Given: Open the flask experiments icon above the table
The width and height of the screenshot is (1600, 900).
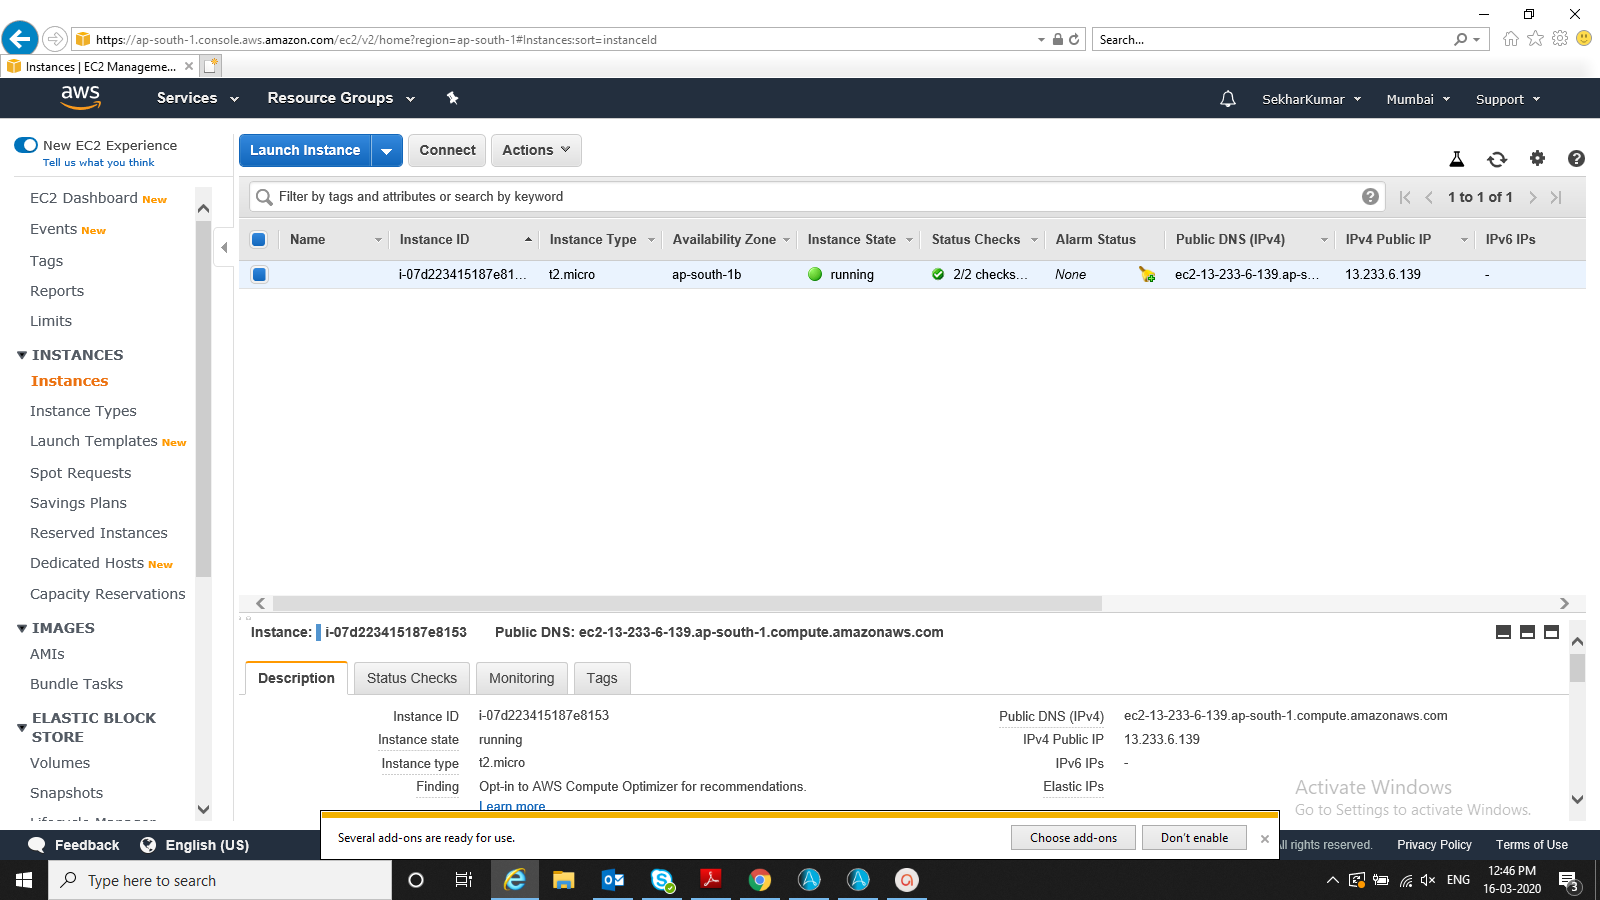Looking at the screenshot, I should click(x=1457, y=159).
